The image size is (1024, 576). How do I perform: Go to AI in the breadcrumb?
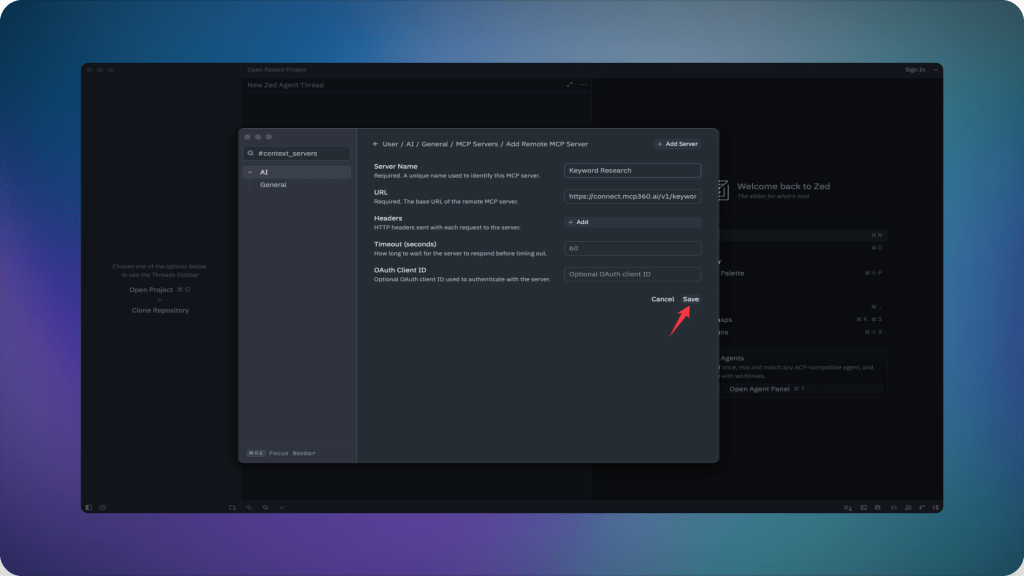(410, 144)
